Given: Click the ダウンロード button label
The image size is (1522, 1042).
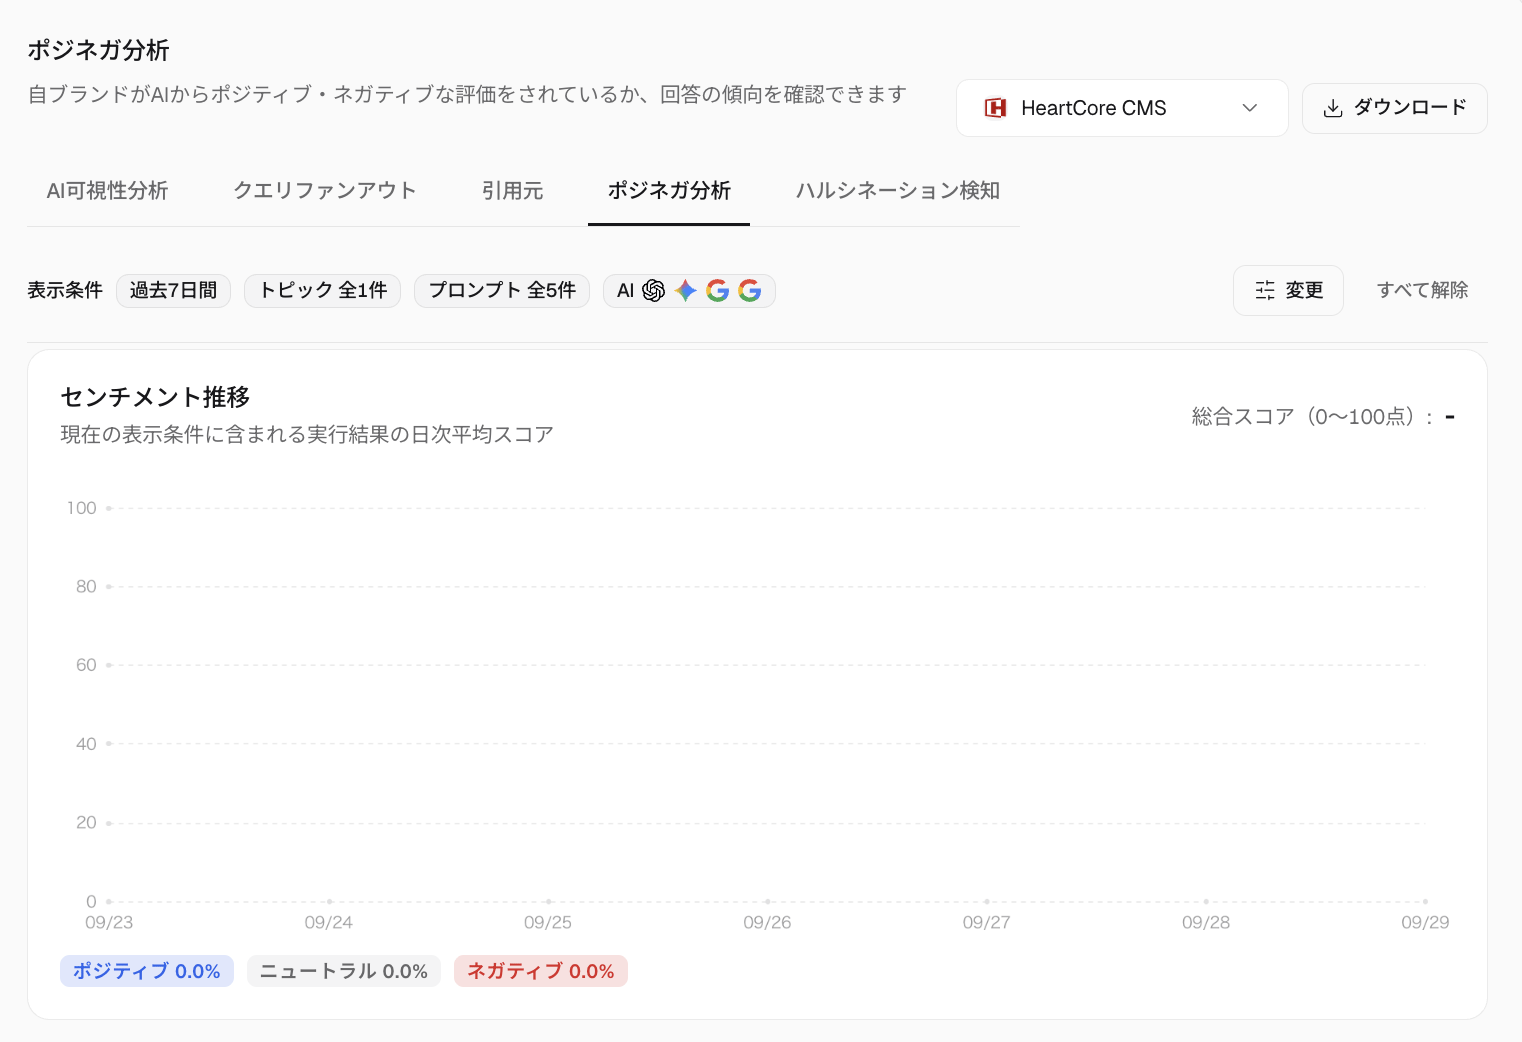Looking at the screenshot, I should coord(1410,108).
